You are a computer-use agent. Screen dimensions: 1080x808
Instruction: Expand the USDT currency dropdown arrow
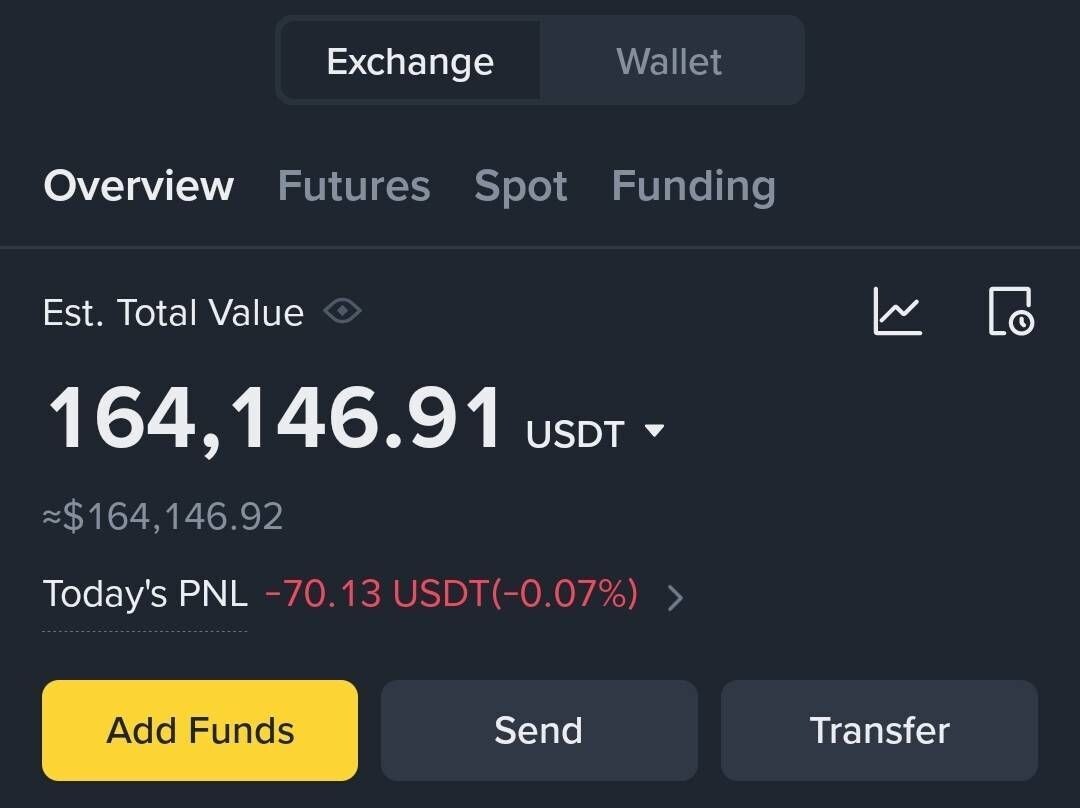point(654,431)
